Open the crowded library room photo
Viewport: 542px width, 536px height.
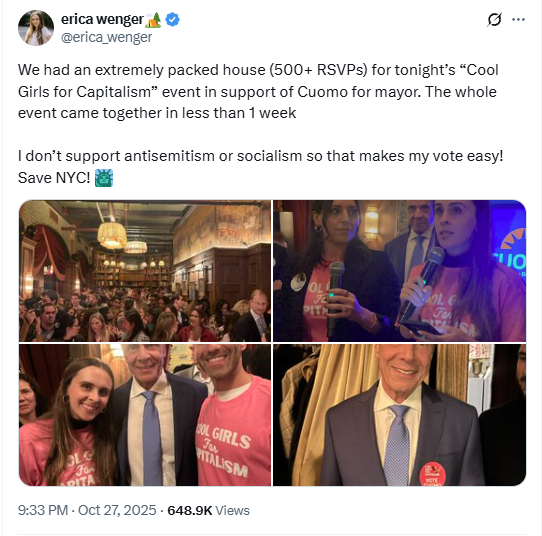point(145,271)
